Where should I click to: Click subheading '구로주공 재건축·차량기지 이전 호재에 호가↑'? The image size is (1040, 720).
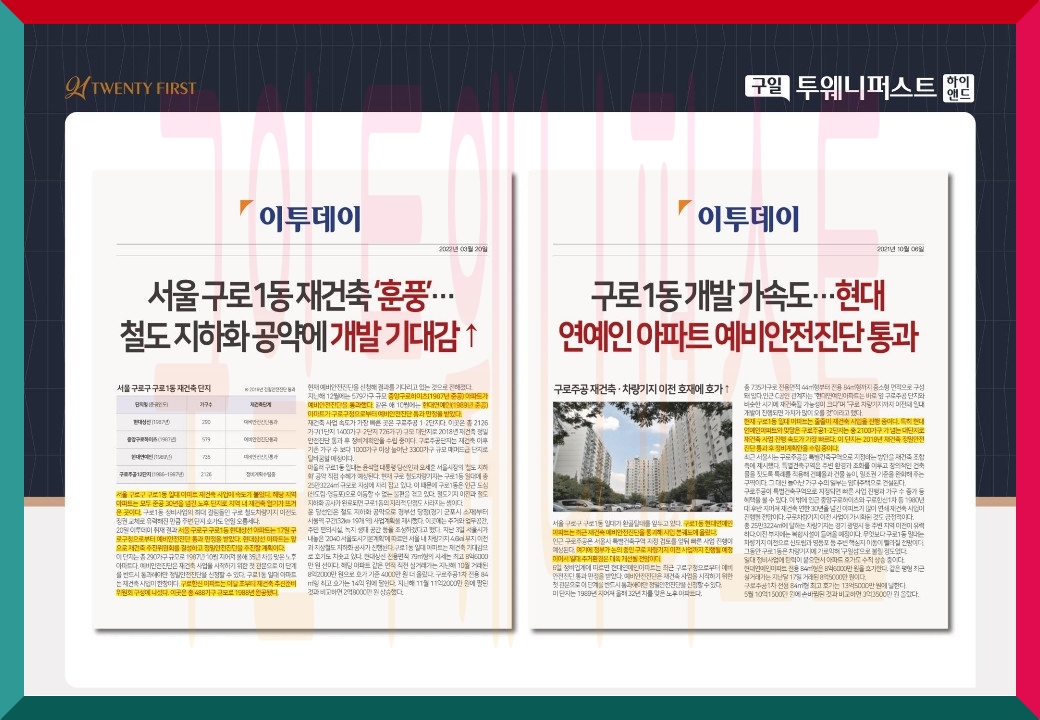(x=641, y=389)
